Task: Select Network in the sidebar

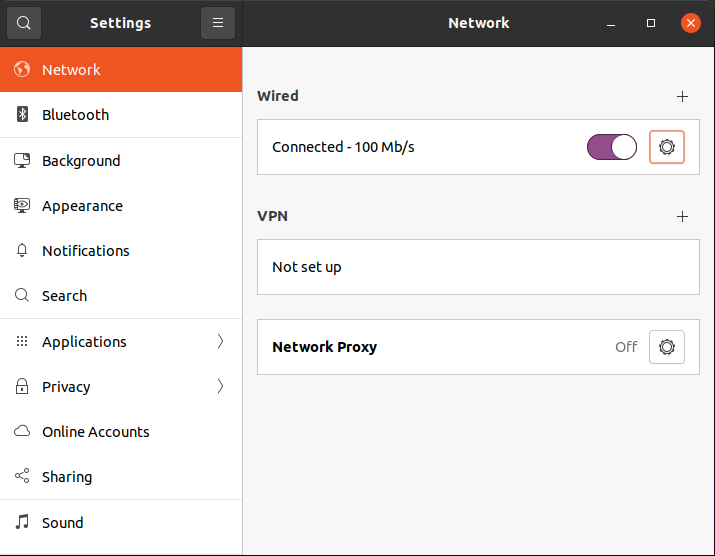Action: tap(121, 69)
